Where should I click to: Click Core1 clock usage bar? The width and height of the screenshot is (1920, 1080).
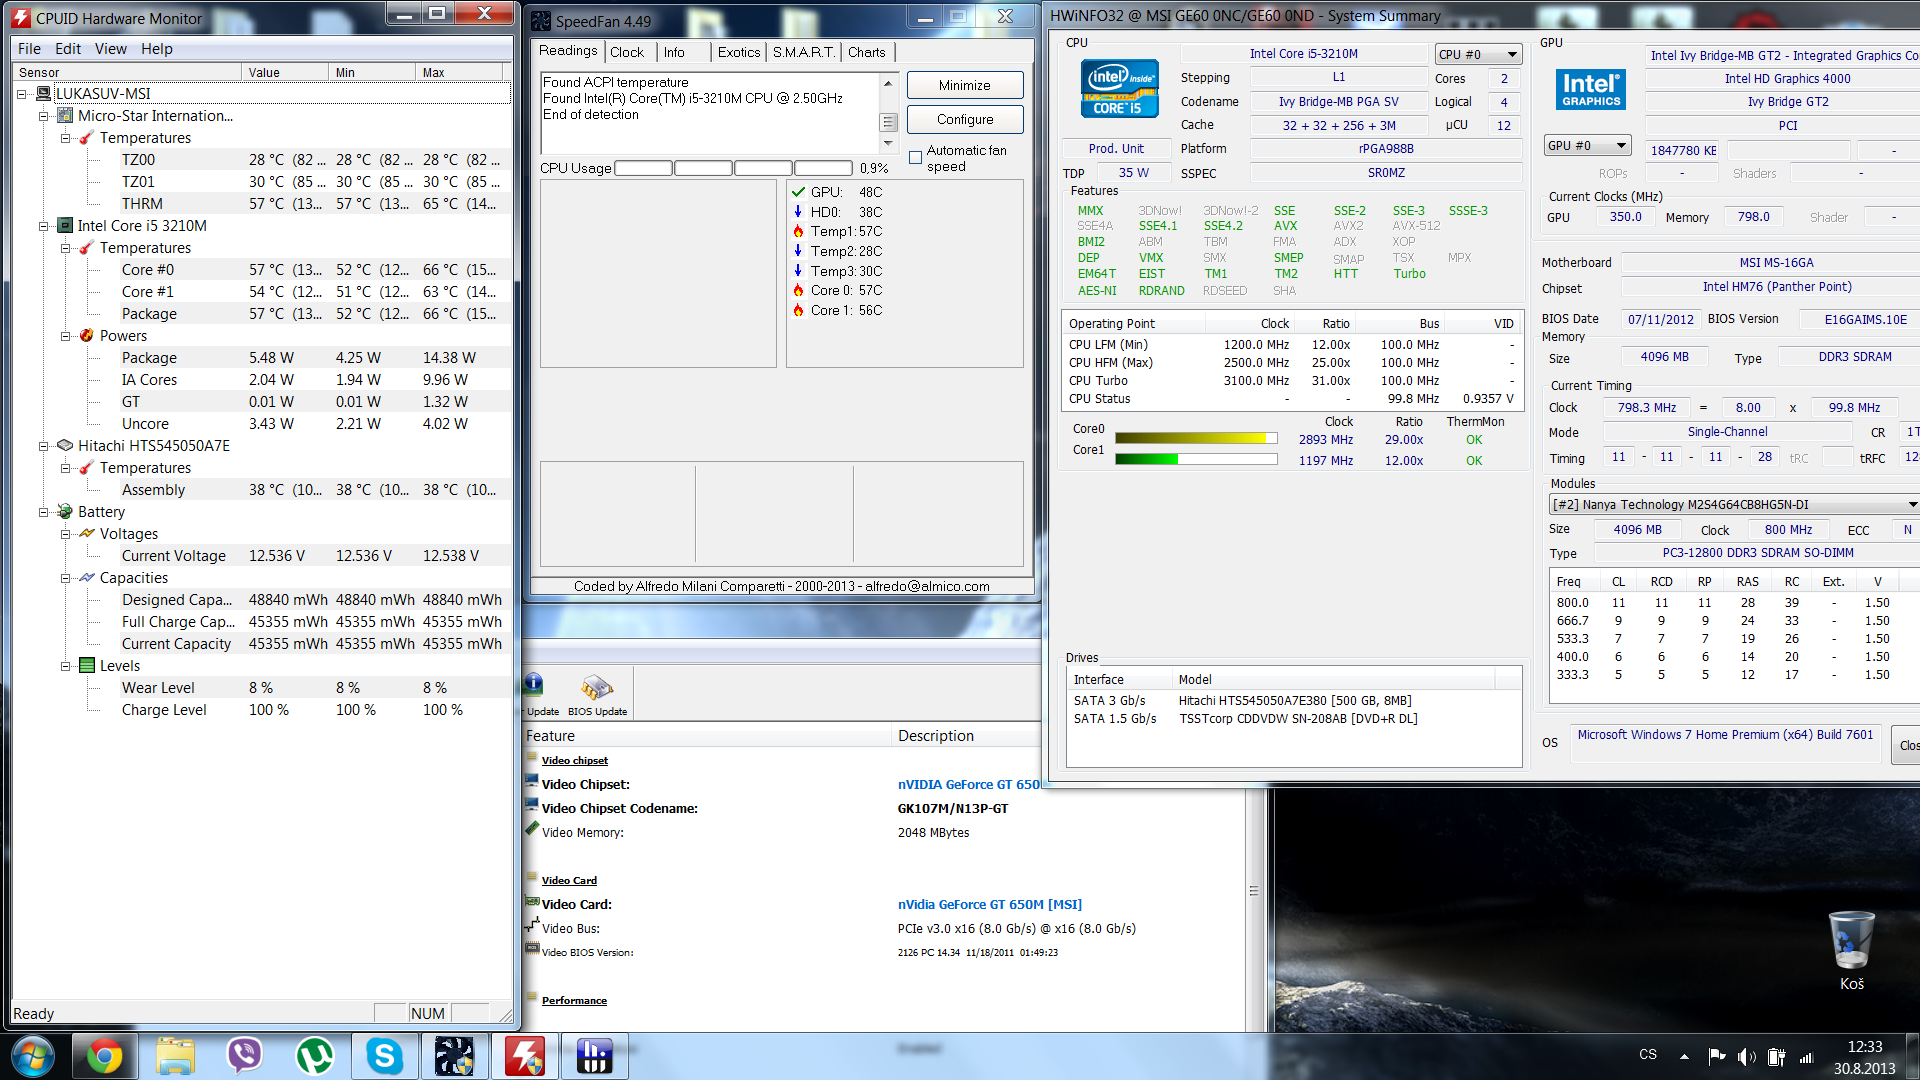pos(1196,459)
